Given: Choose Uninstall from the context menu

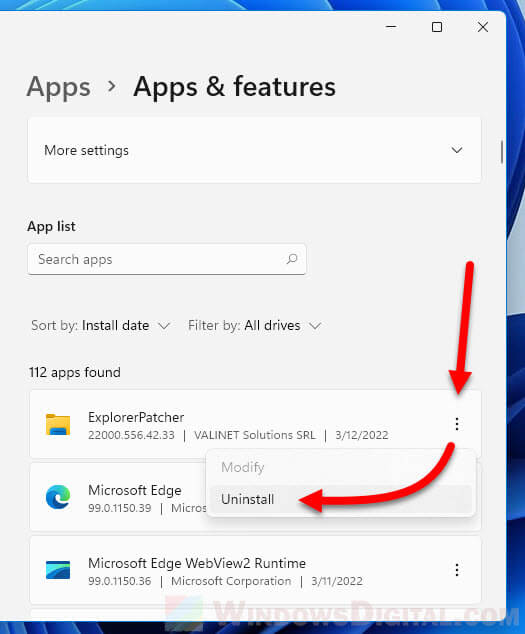Looking at the screenshot, I should pos(341,499).
